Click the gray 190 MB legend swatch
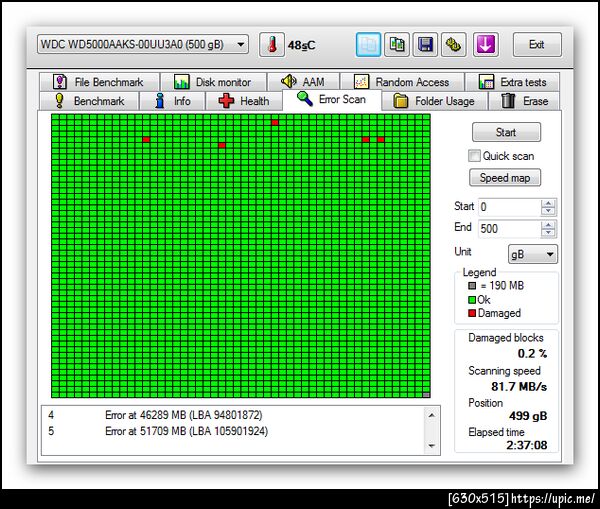Viewport: 600px width, 509px height. coord(472,286)
